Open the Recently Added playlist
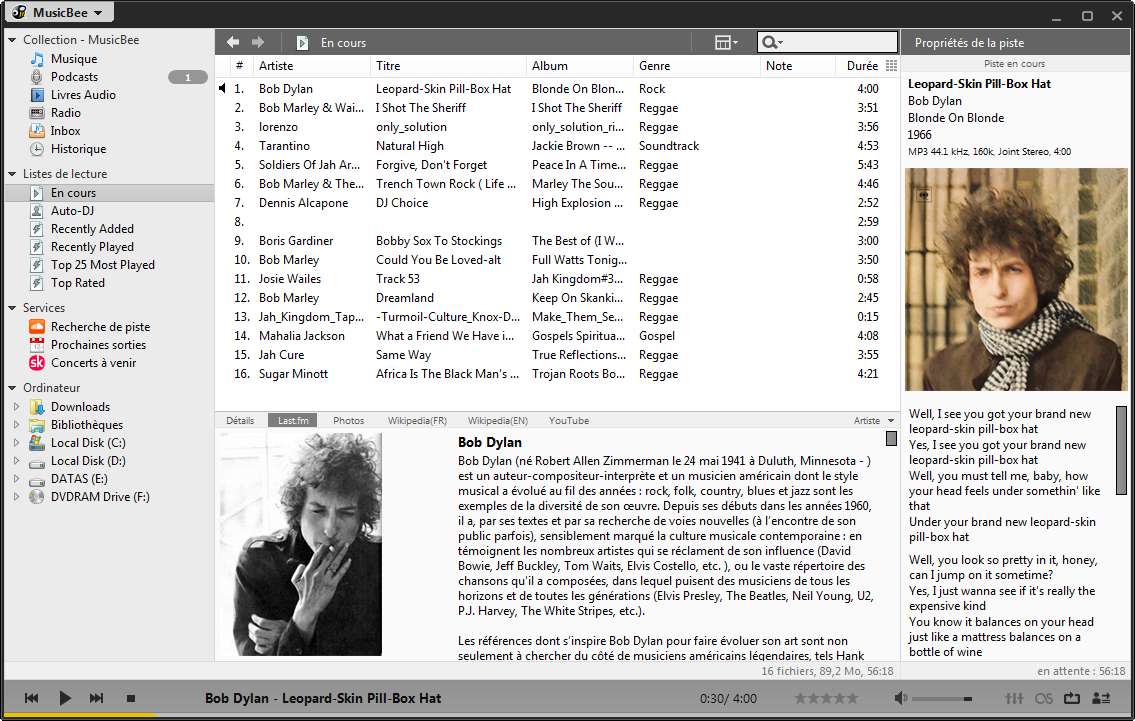 point(92,229)
